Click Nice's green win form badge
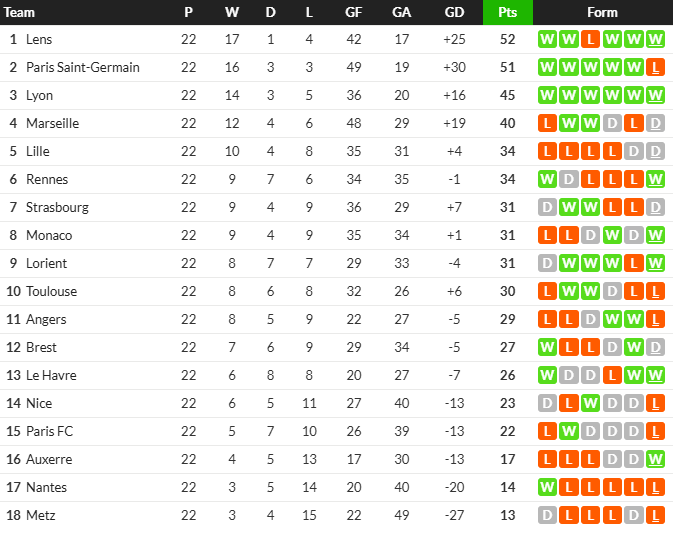Viewport: 675px width, 537px height. tap(590, 403)
